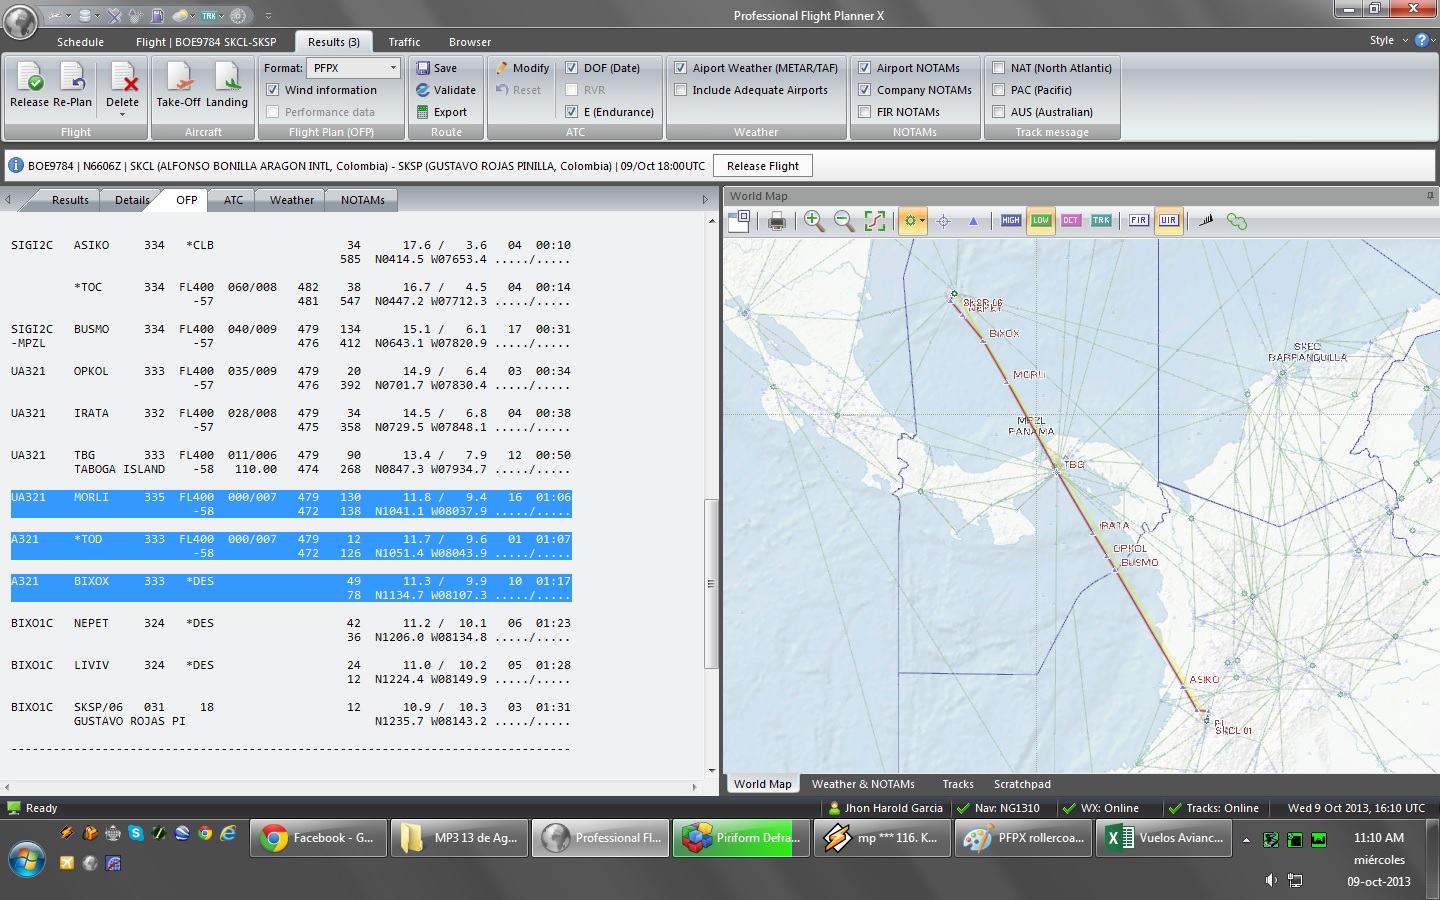This screenshot has height=900, width=1440.
Task: Toggle waypoint crosshair display on map
Action: 943,221
